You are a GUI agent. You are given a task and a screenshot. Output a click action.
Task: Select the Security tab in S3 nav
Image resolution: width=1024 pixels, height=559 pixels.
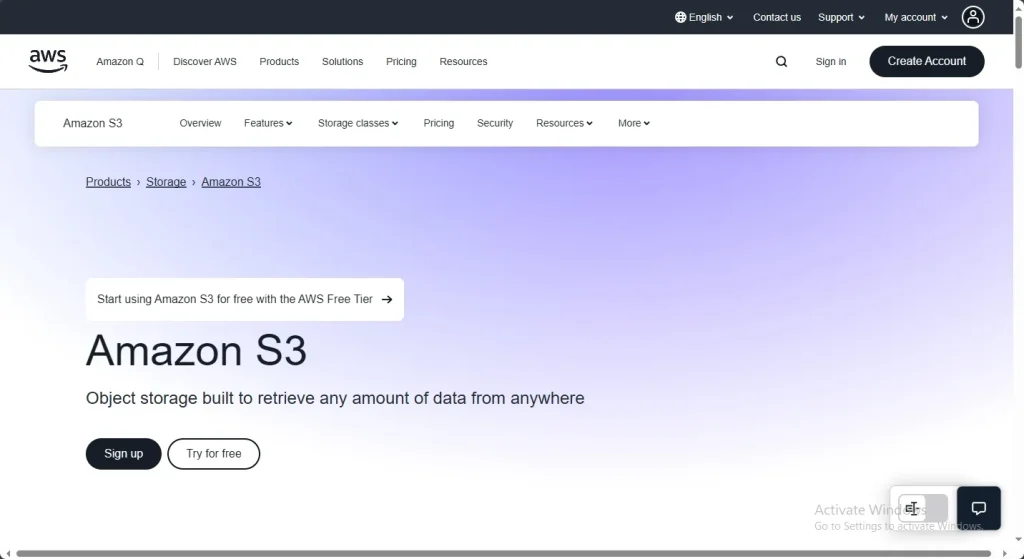click(x=495, y=123)
